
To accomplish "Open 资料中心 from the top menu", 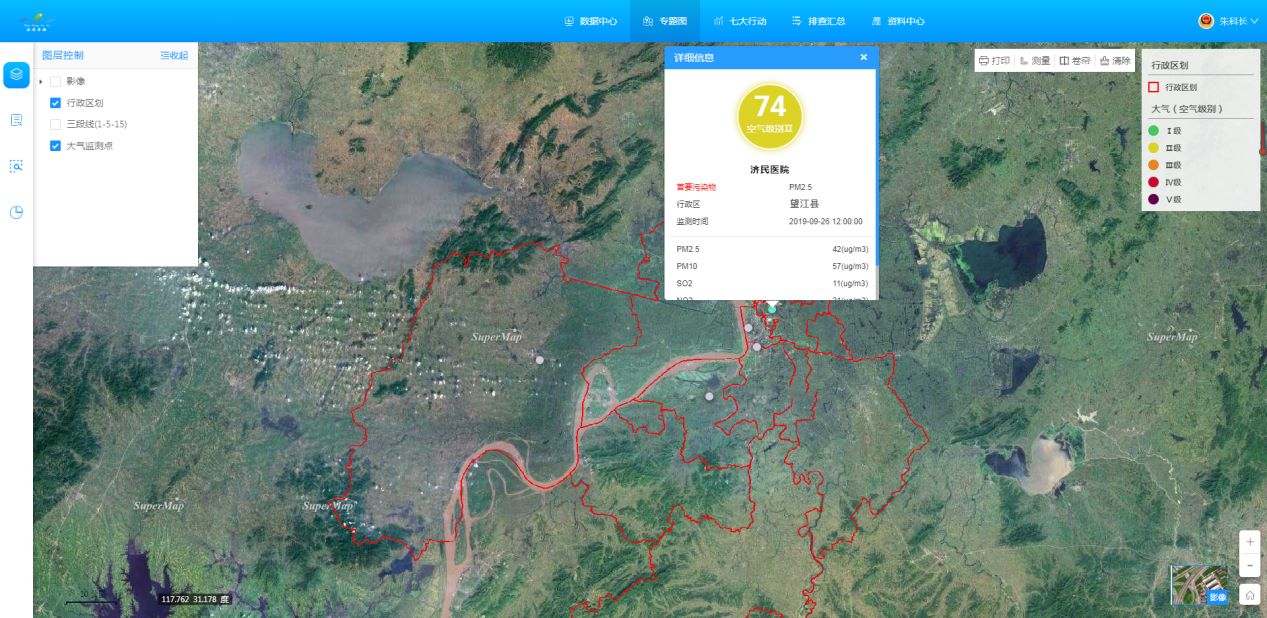I will coord(898,21).
